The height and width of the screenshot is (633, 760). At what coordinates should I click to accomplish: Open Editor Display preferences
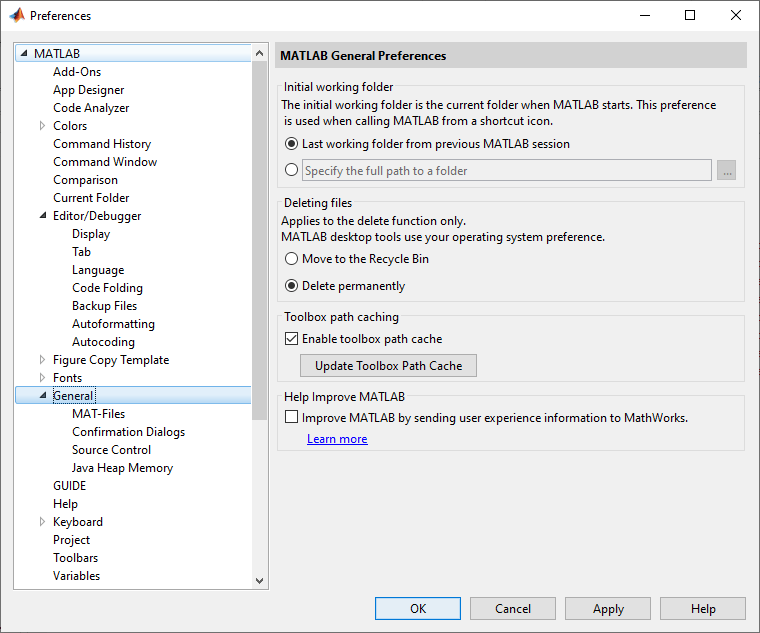click(91, 234)
